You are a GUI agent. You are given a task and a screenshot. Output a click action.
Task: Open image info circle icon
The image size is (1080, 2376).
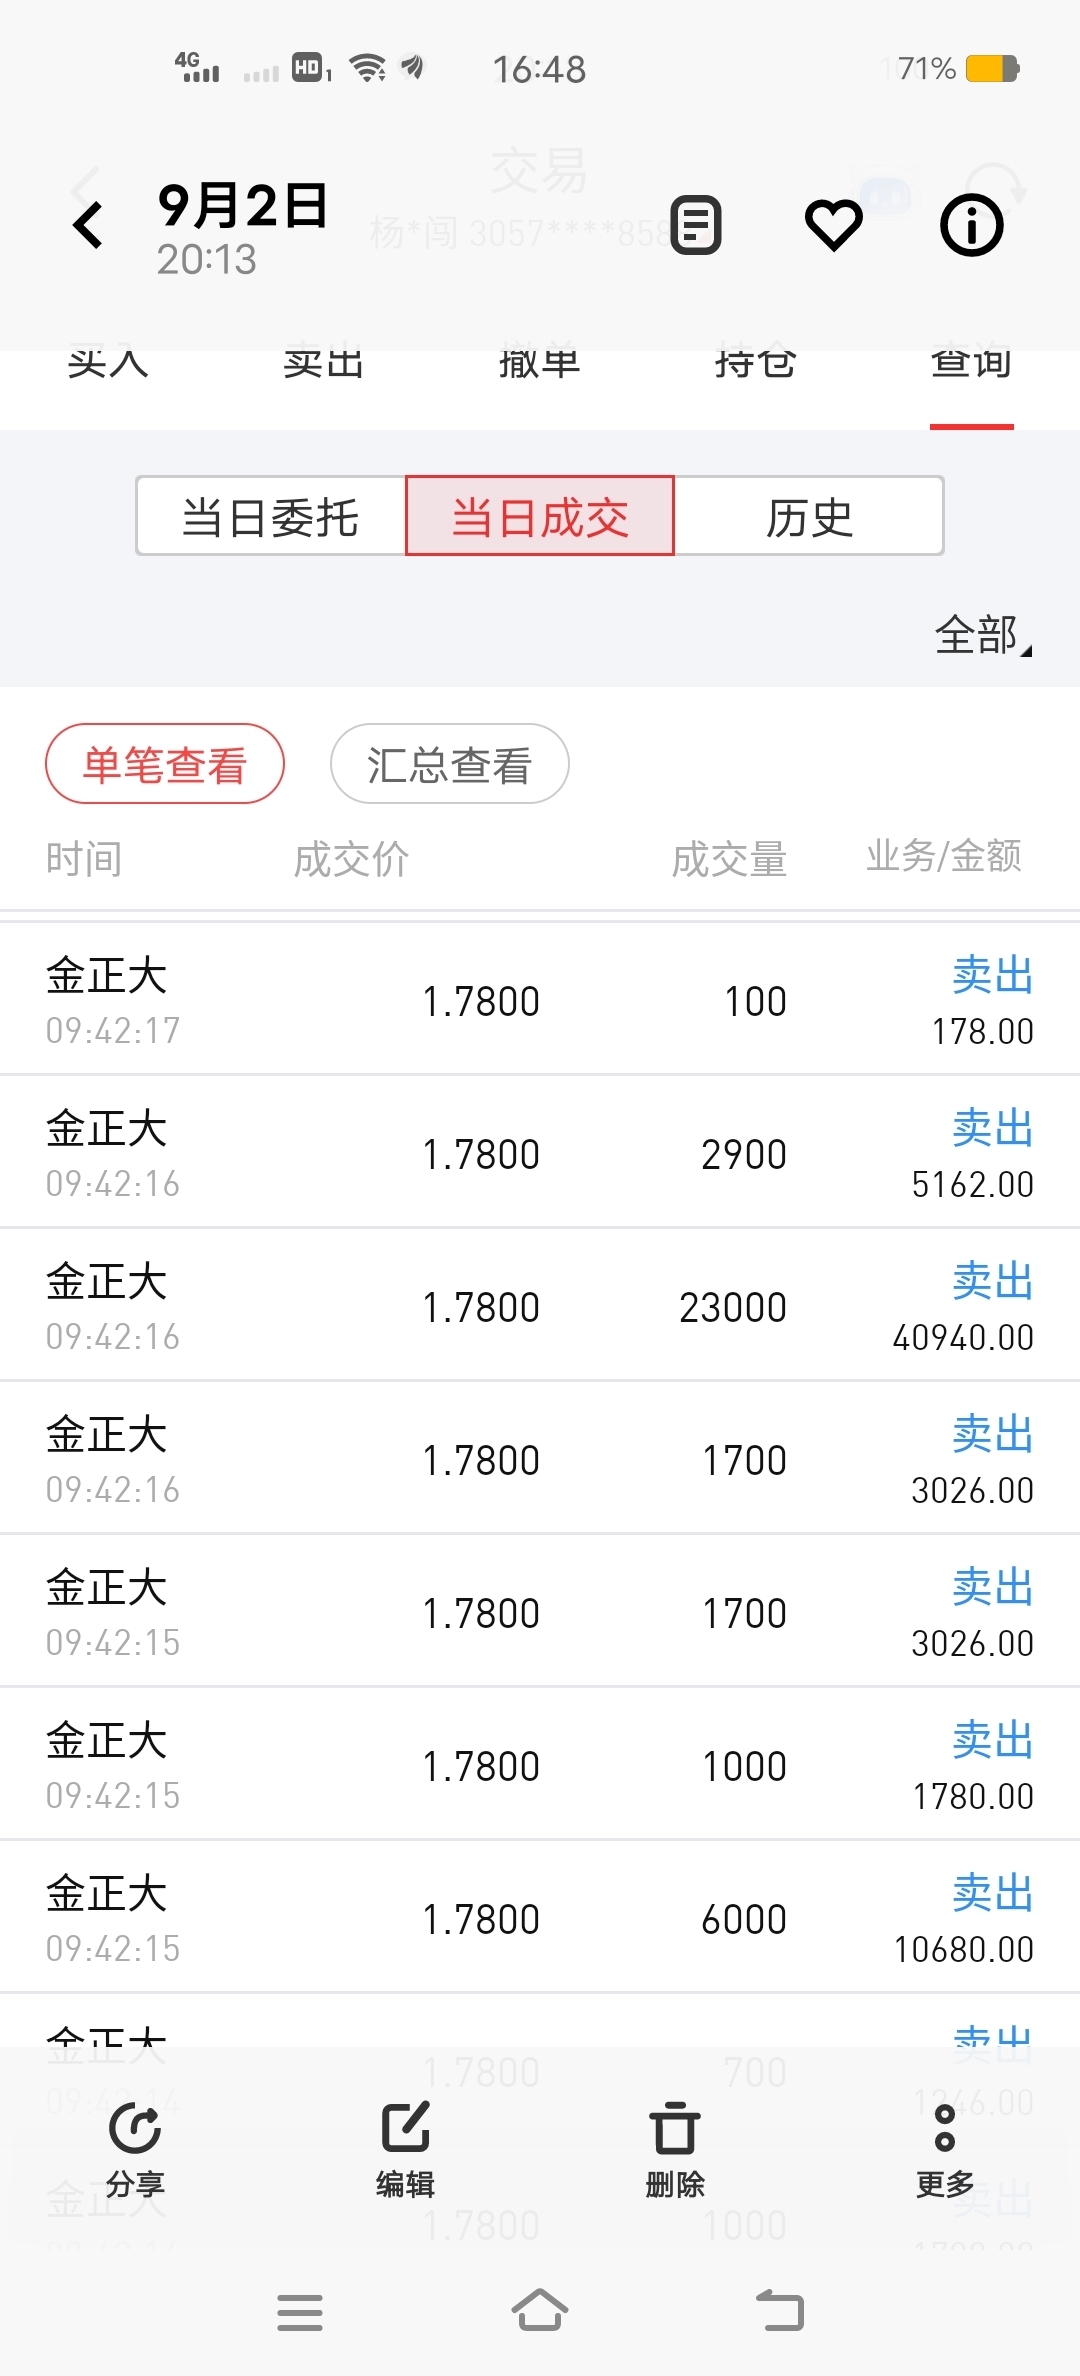tap(971, 225)
